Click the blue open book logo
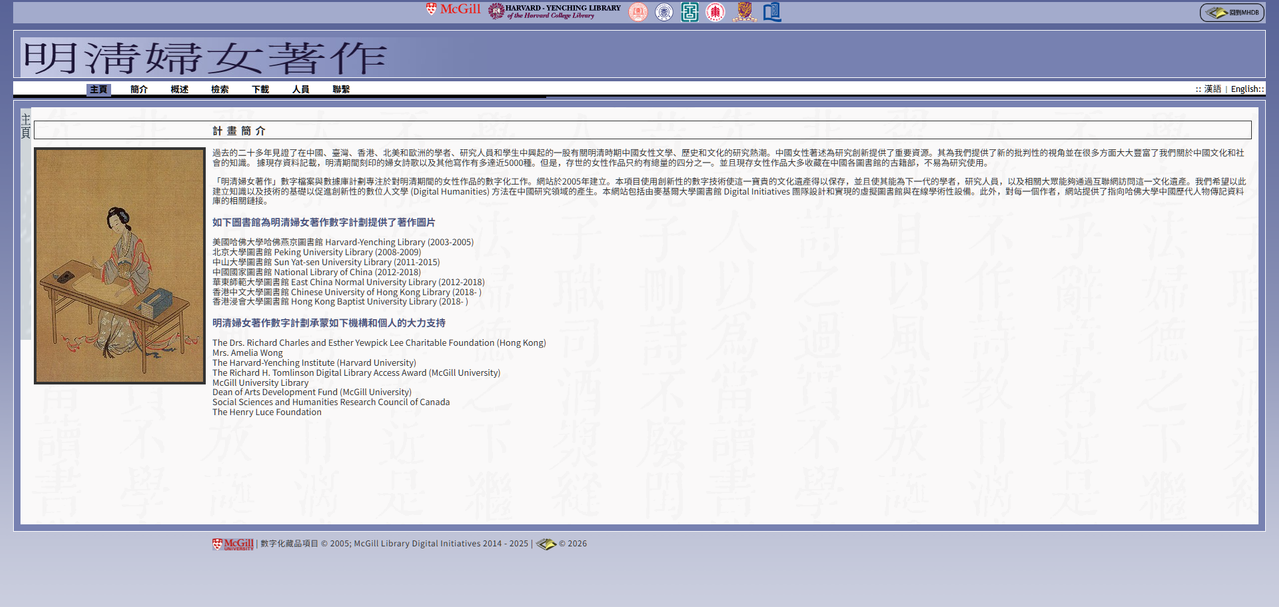This screenshot has width=1279, height=607. tap(772, 11)
